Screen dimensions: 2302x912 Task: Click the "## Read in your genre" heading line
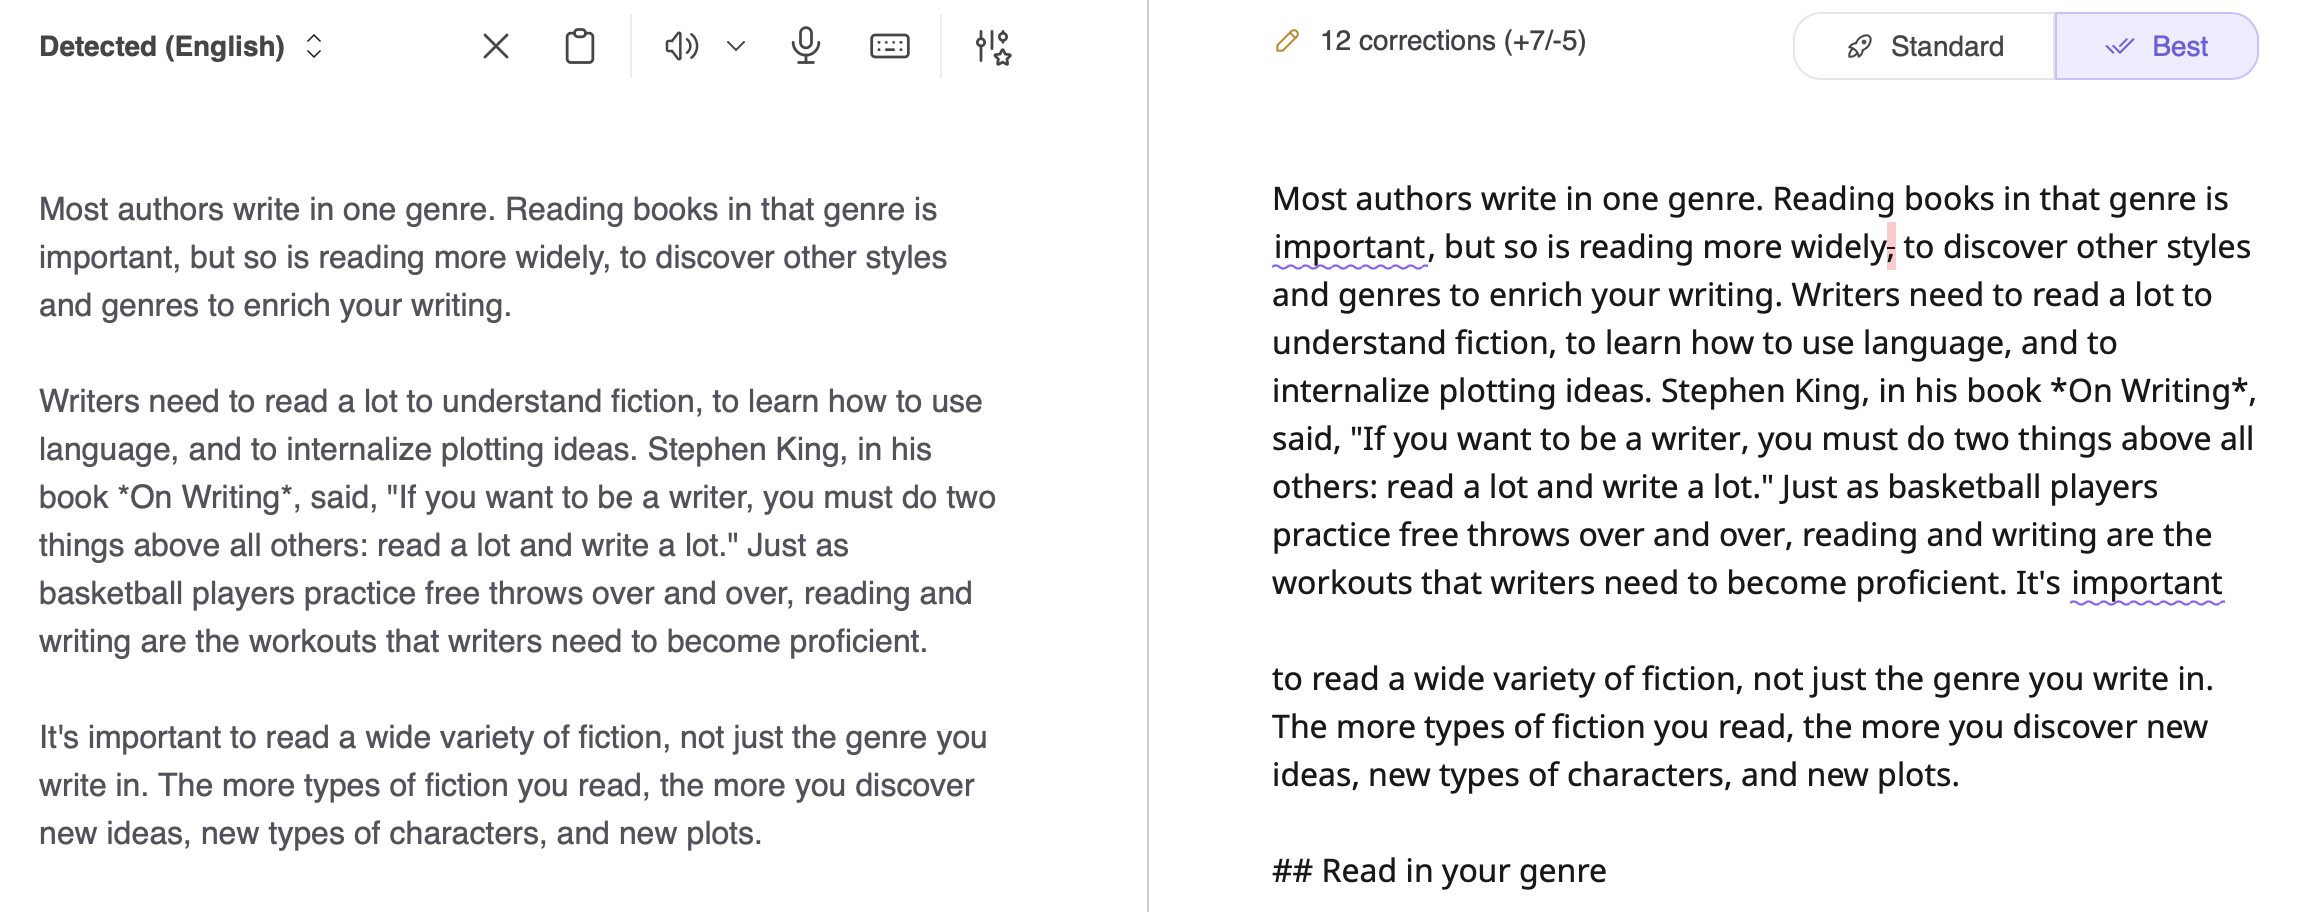pyautogui.click(x=1439, y=871)
